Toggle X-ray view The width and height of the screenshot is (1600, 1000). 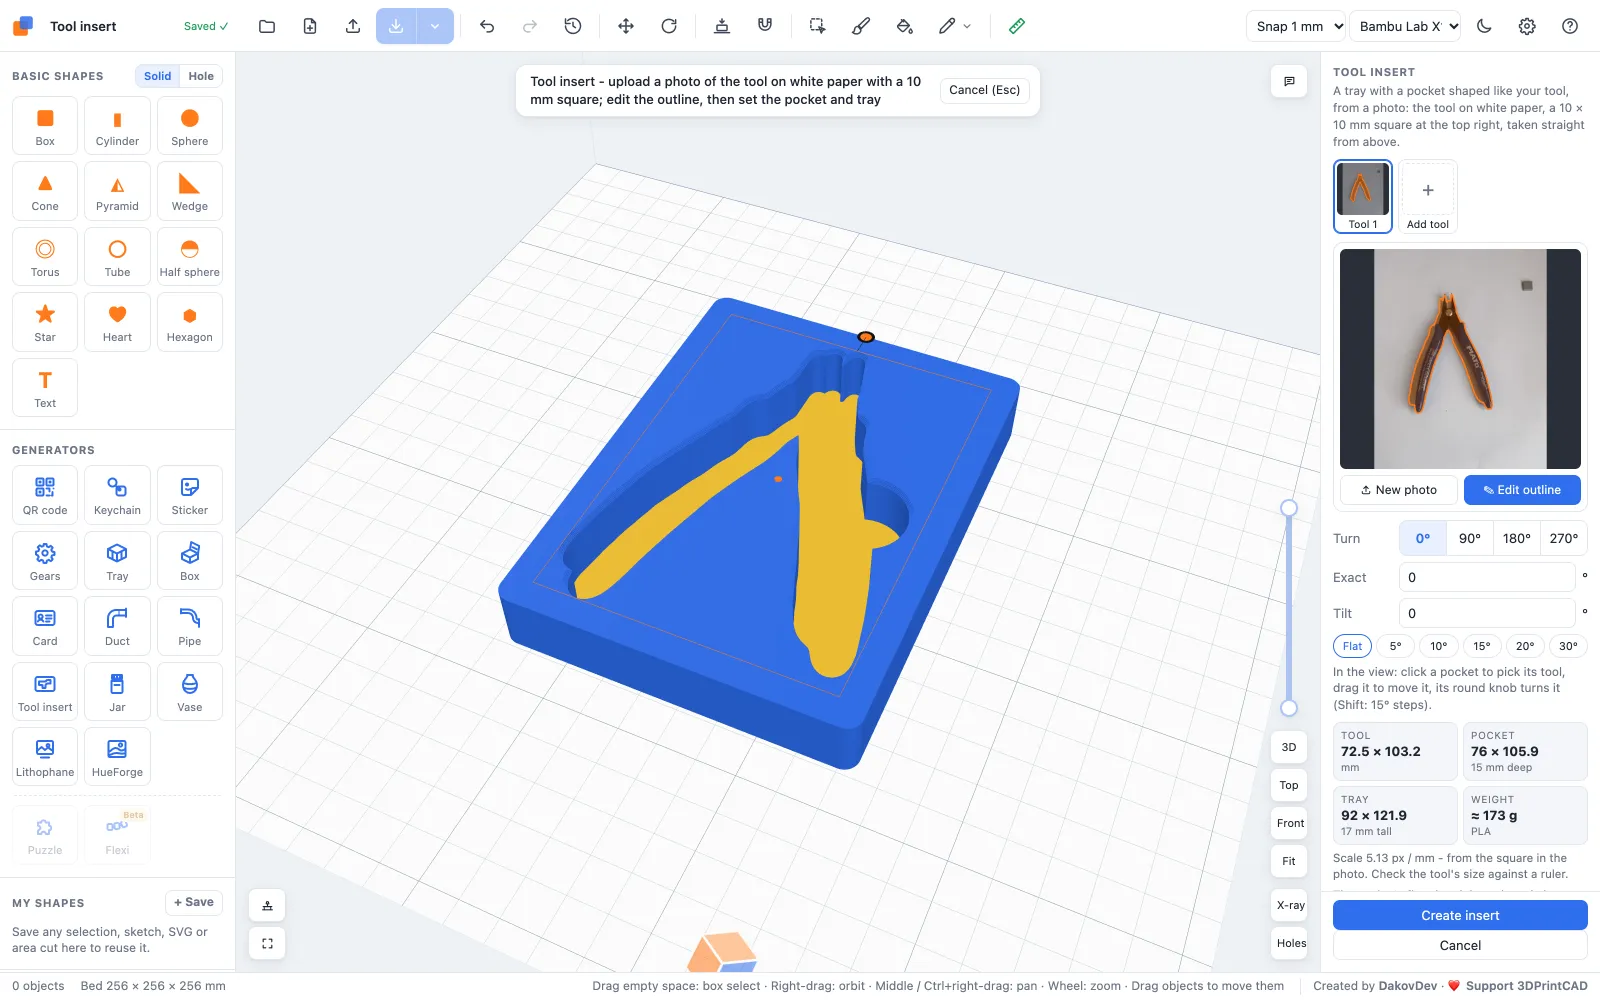pyautogui.click(x=1290, y=905)
